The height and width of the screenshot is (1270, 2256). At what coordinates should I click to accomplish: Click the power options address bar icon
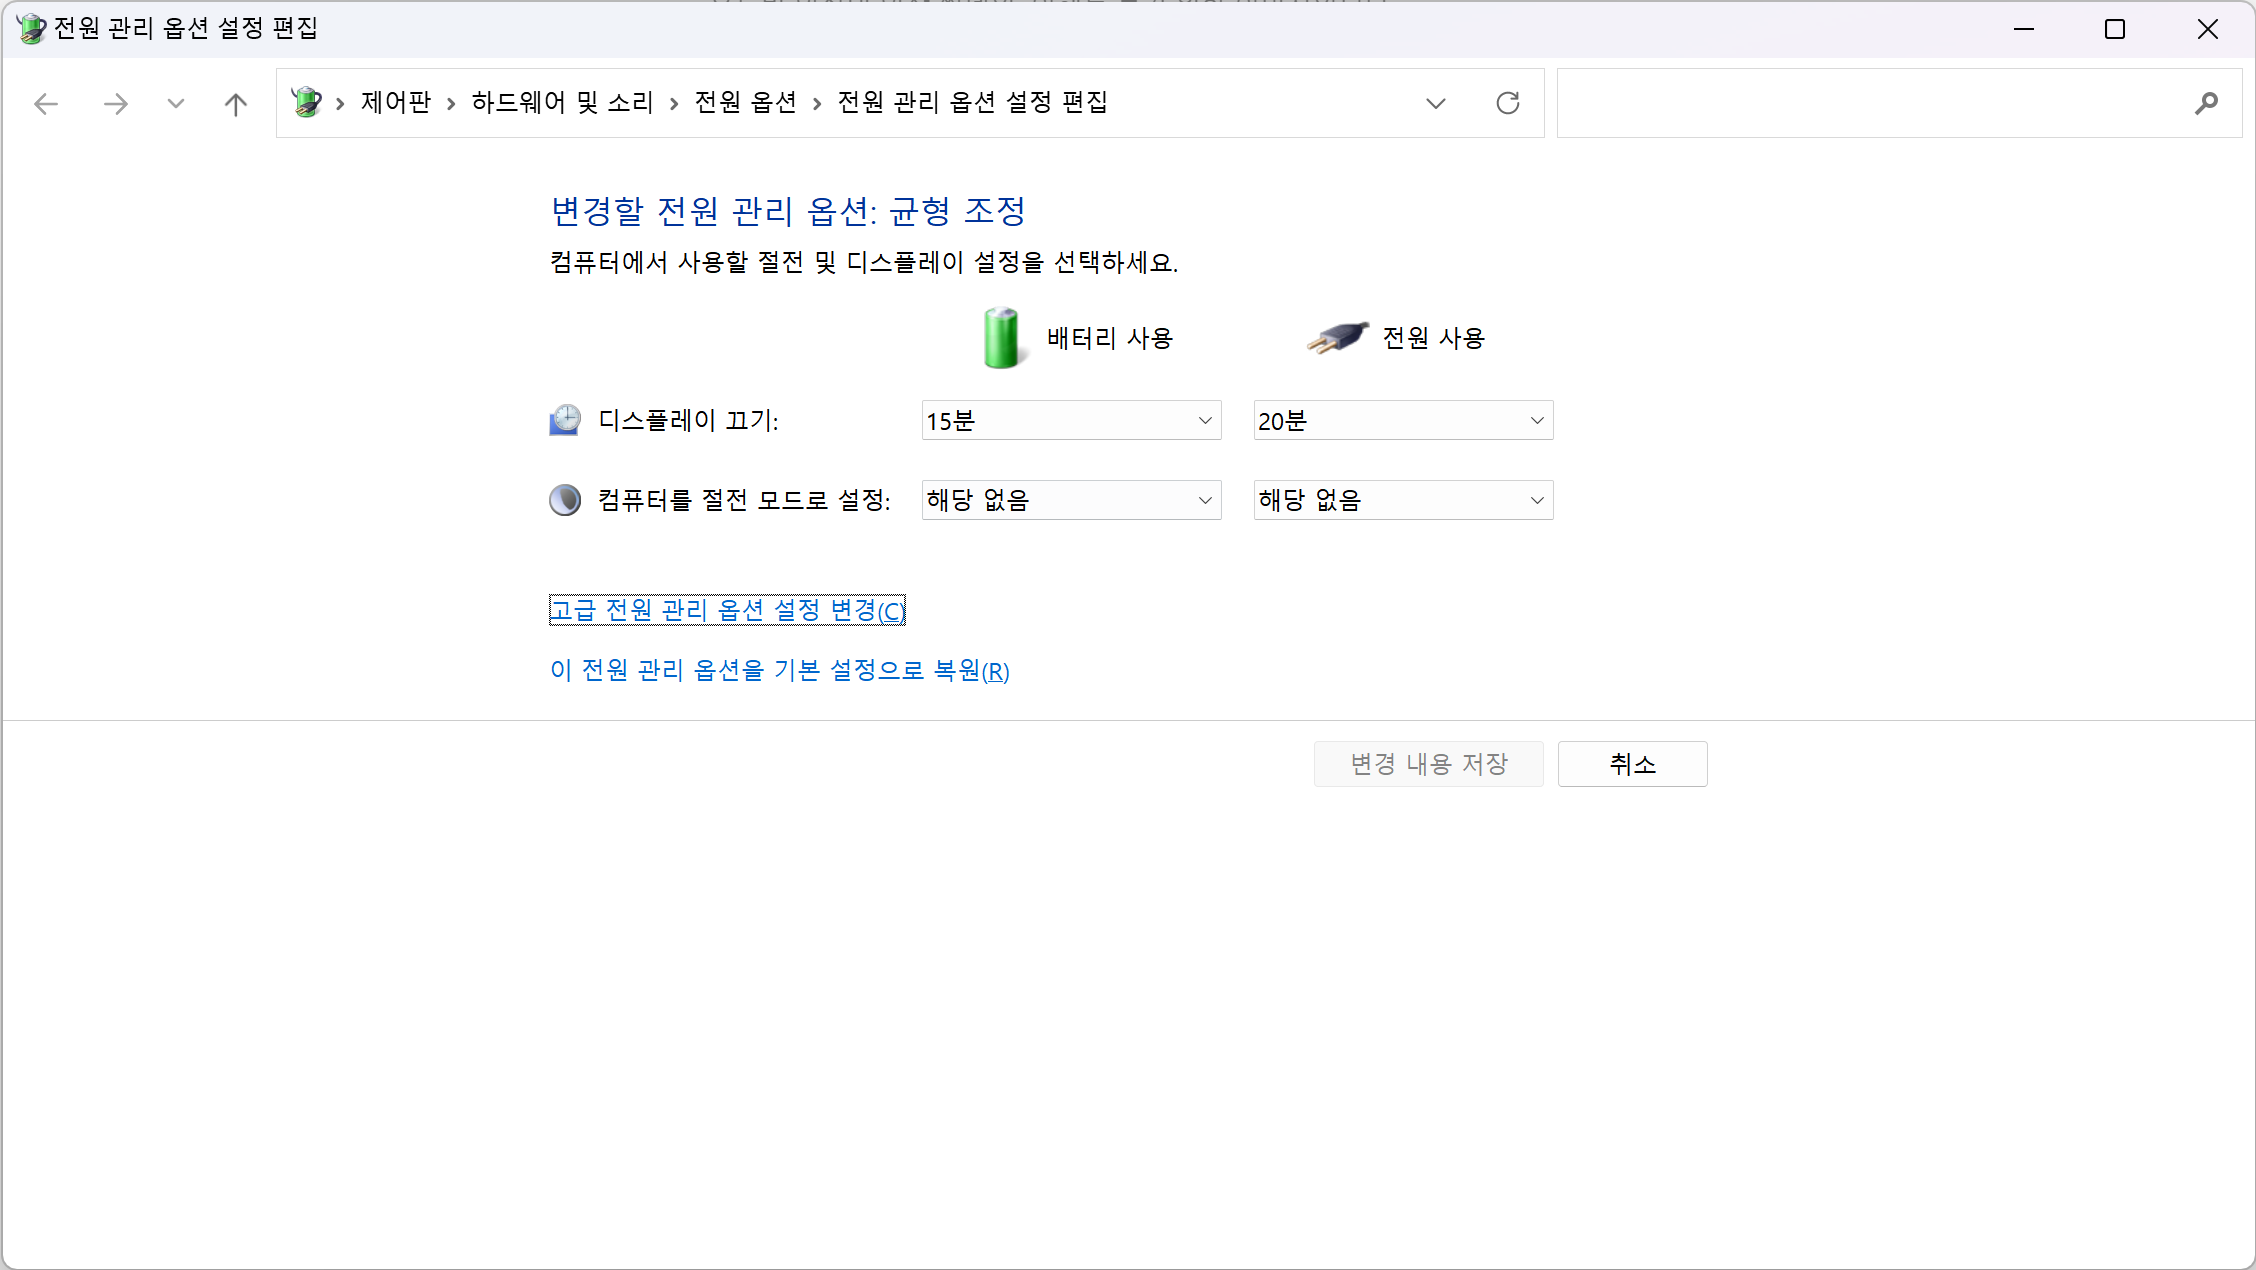pyautogui.click(x=306, y=102)
